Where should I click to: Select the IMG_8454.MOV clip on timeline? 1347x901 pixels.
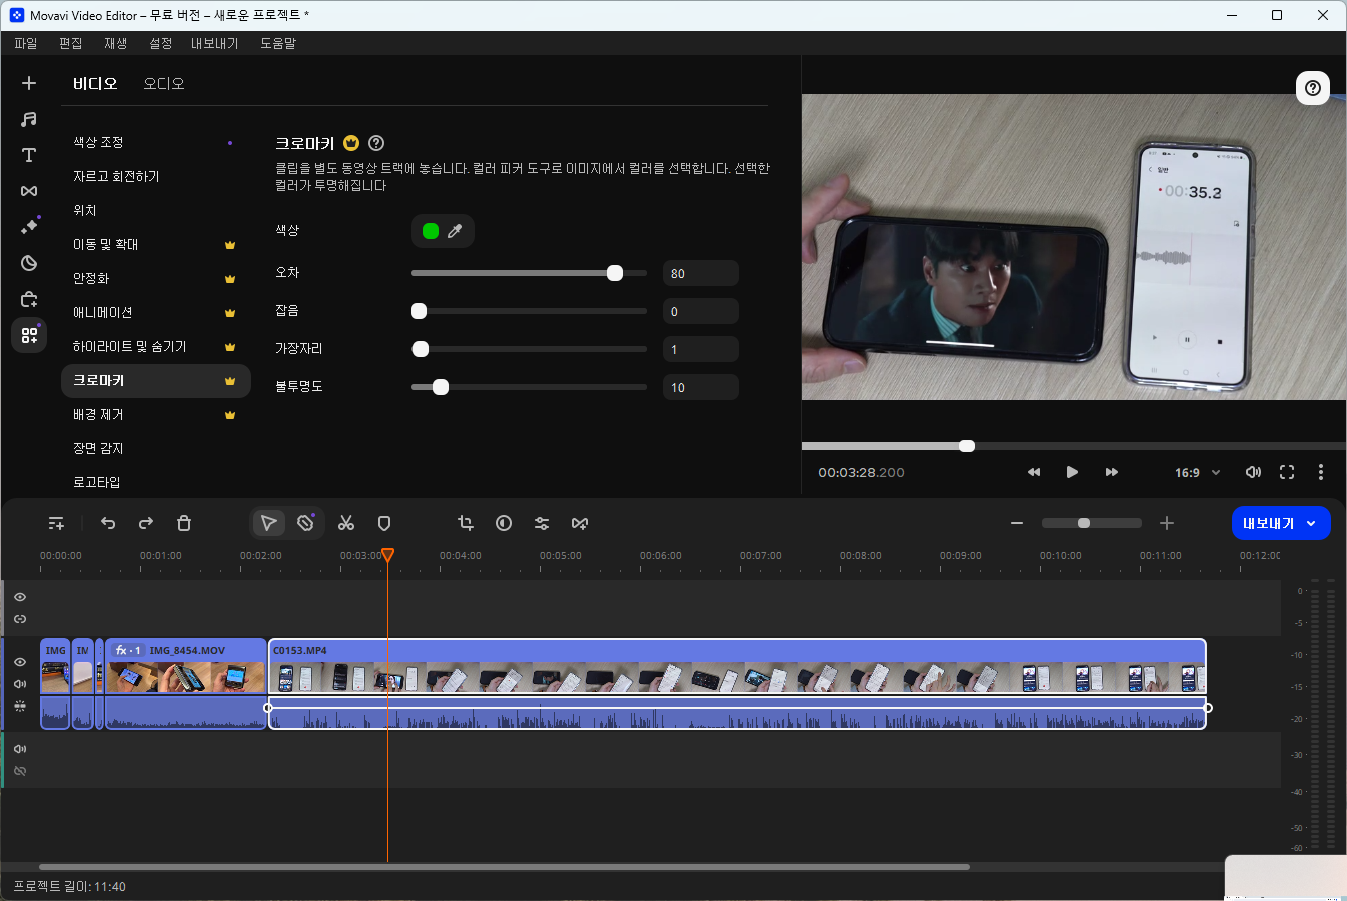(186, 684)
